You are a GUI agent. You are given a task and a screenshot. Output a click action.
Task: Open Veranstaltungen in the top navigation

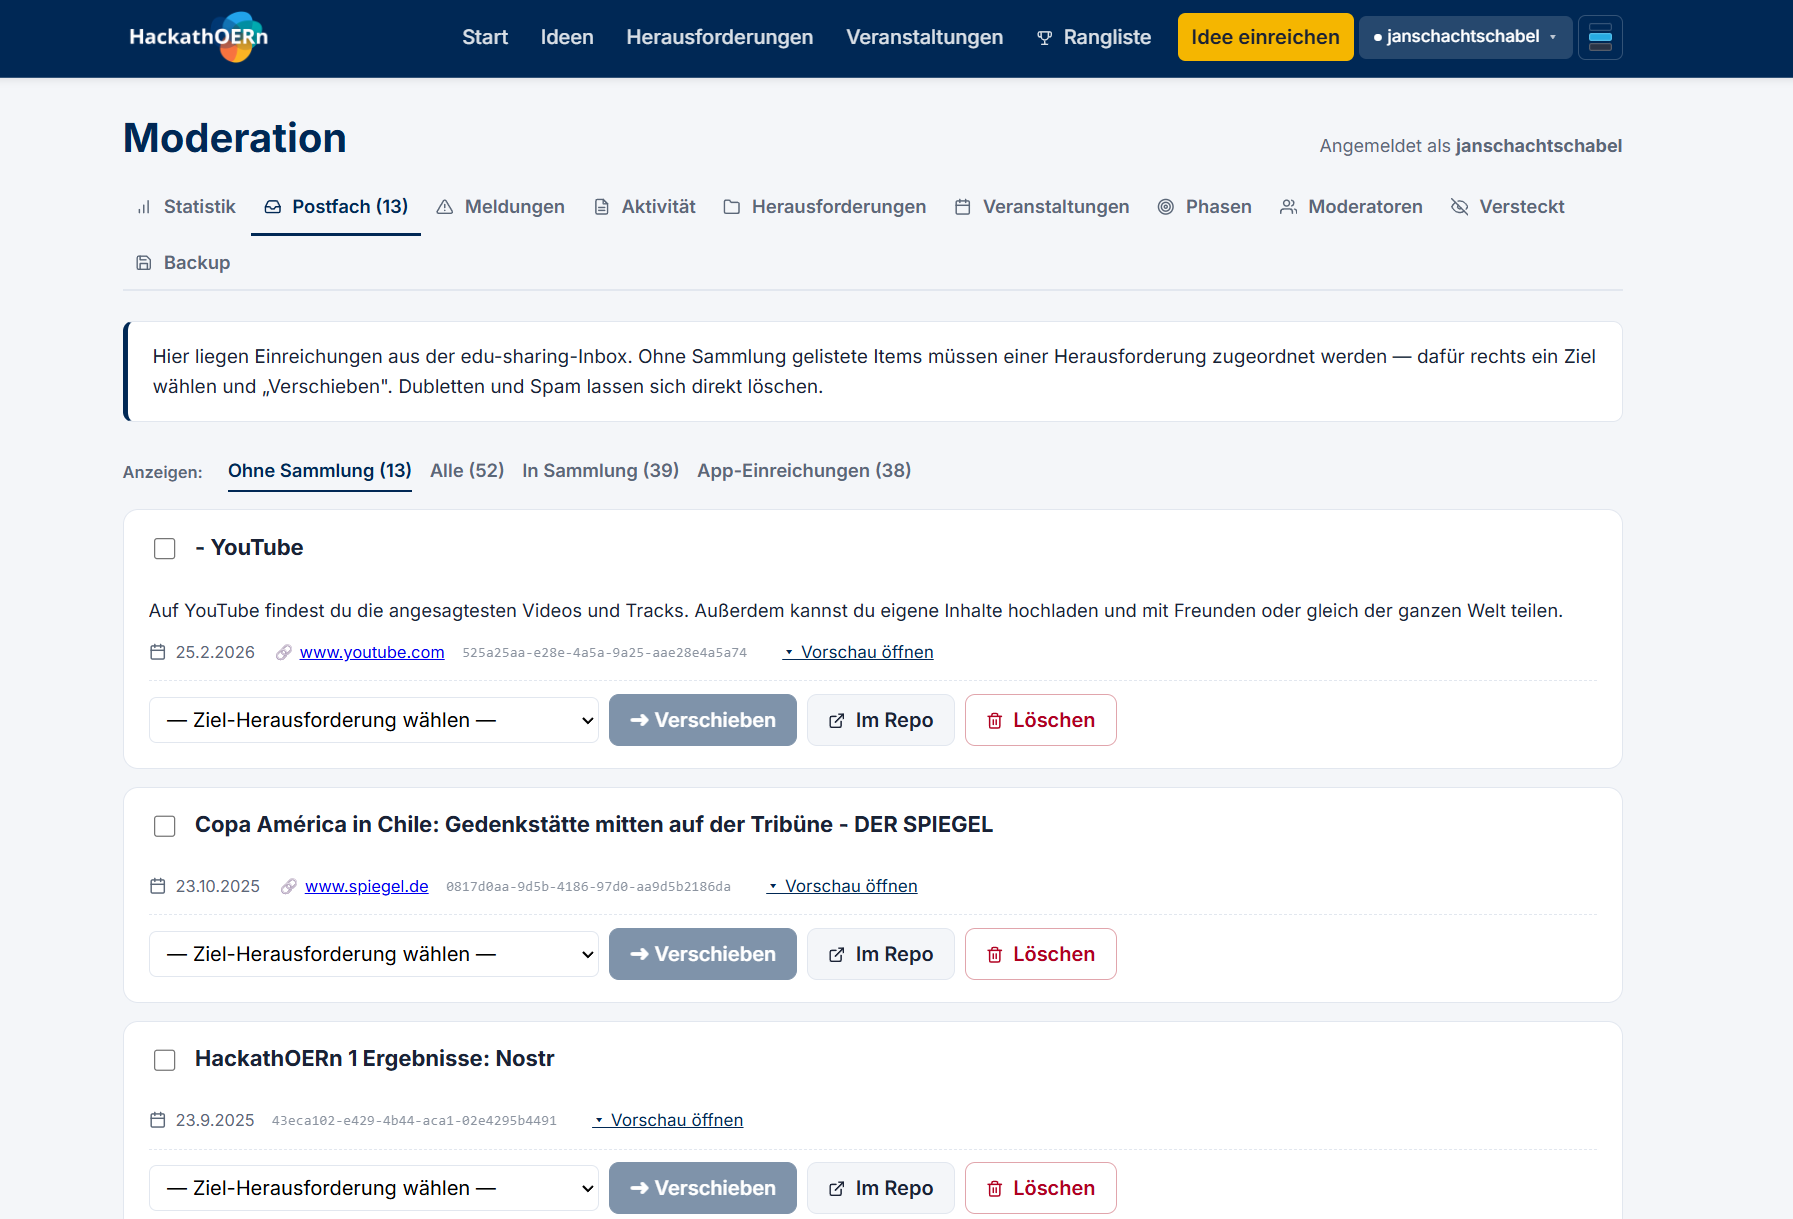[x=925, y=37]
